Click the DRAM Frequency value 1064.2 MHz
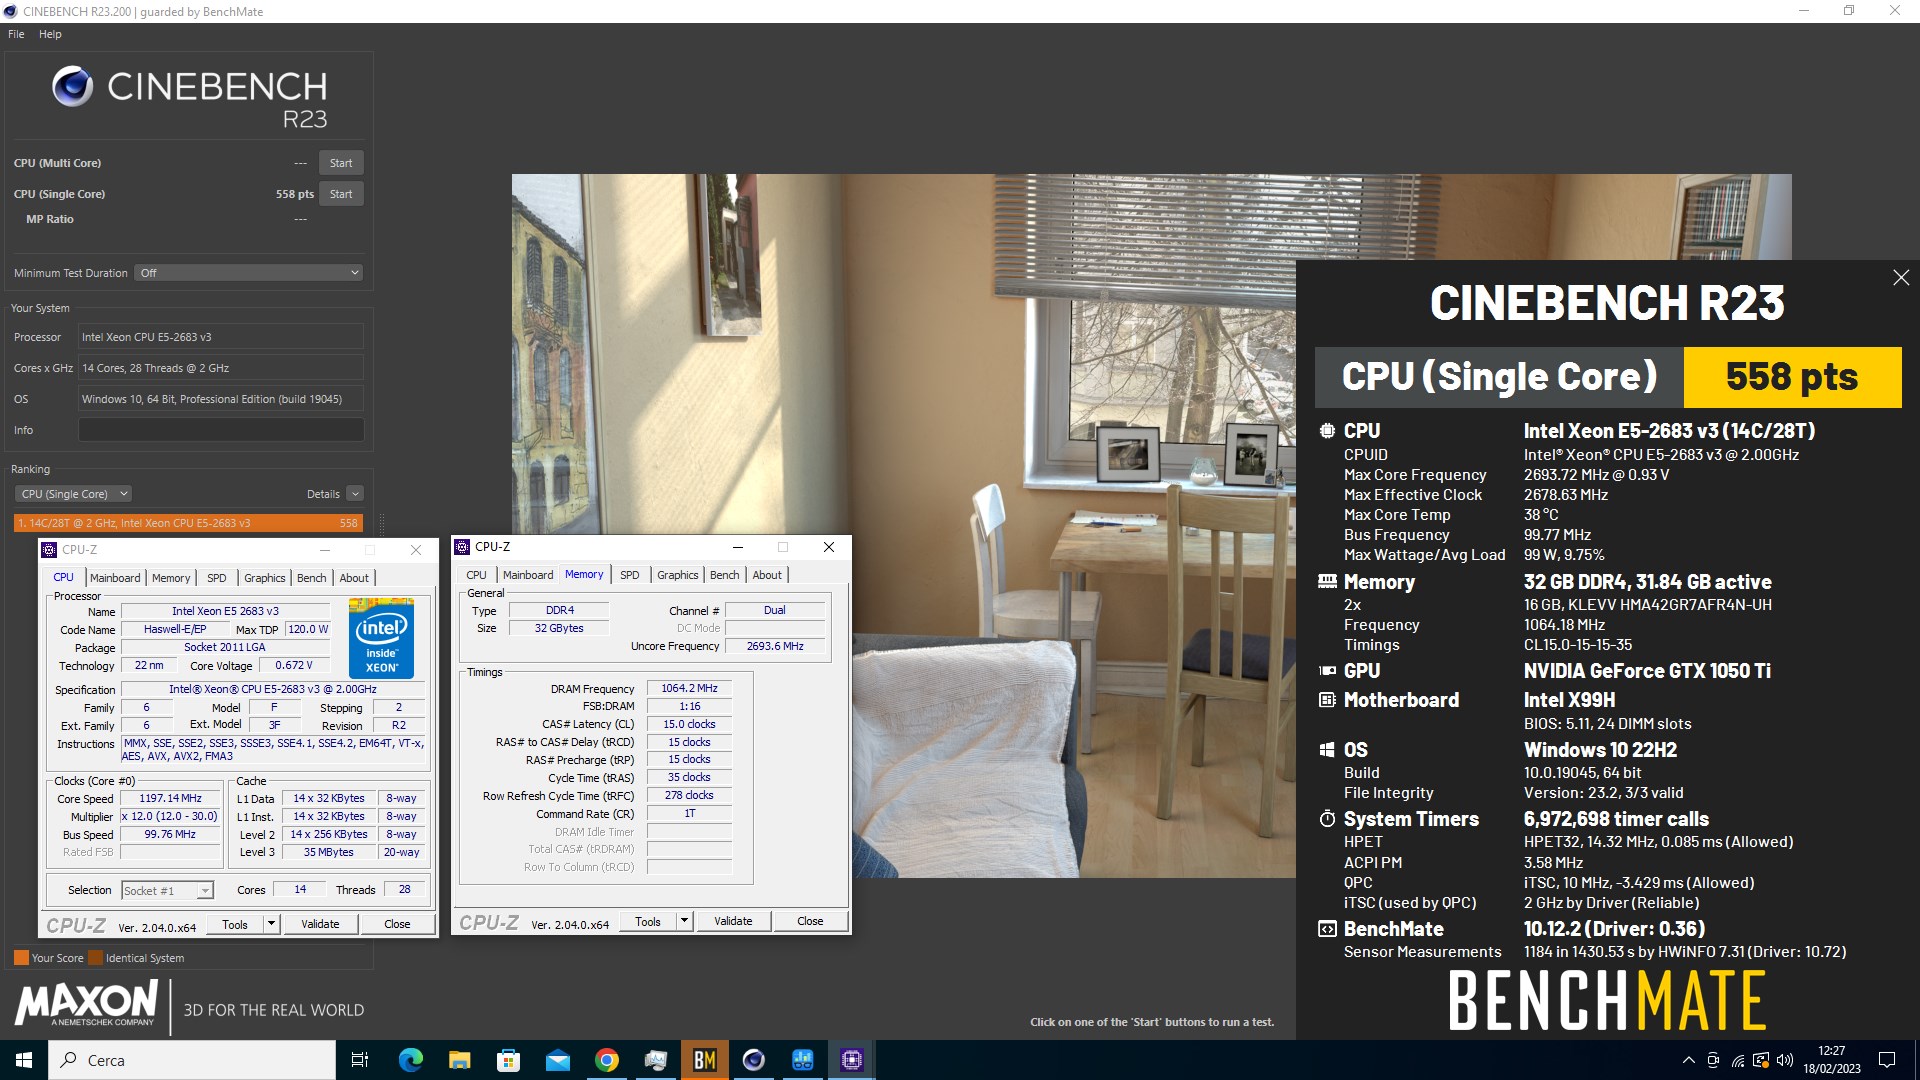The width and height of the screenshot is (1920, 1080). 689,688
